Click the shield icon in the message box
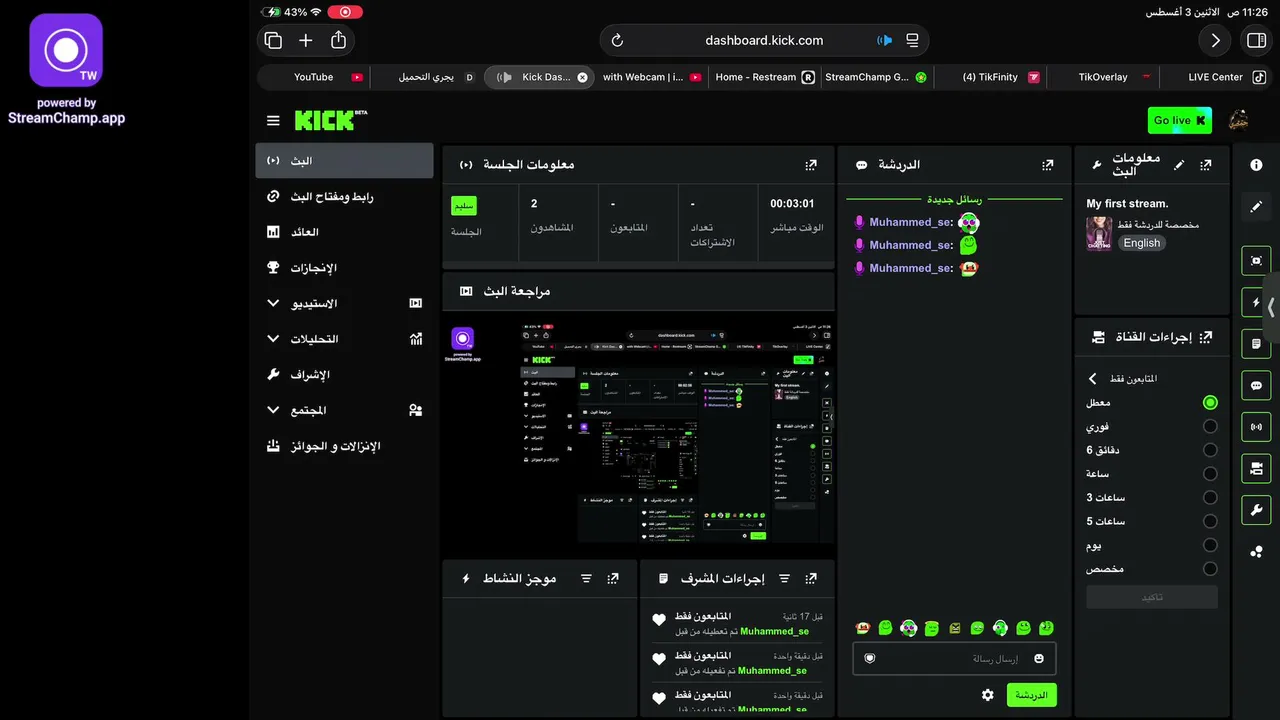Screen dimensions: 1280x720 pos(869,658)
